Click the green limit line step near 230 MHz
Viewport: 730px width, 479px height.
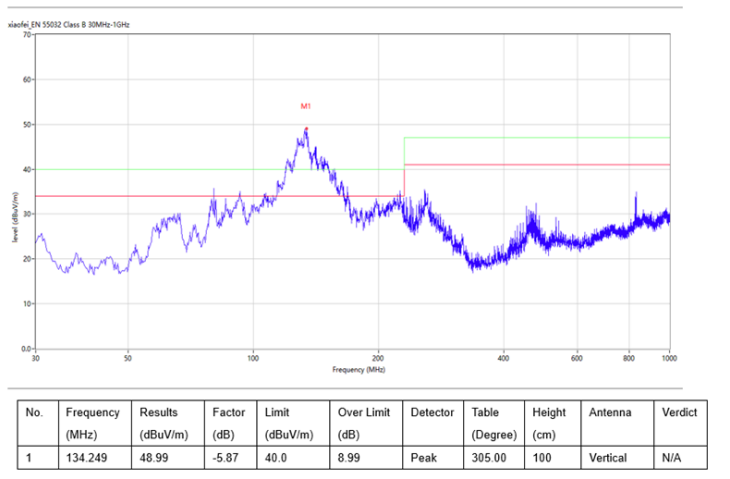coord(404,152)
